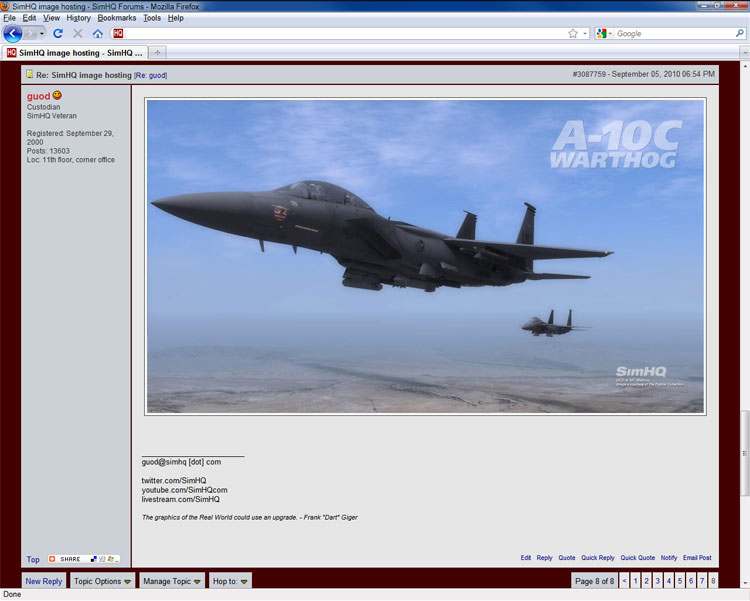The width and height of the screenshot is (750, 601).
Task: Click the smiley icon next to guod
Action: click(57, 95)
